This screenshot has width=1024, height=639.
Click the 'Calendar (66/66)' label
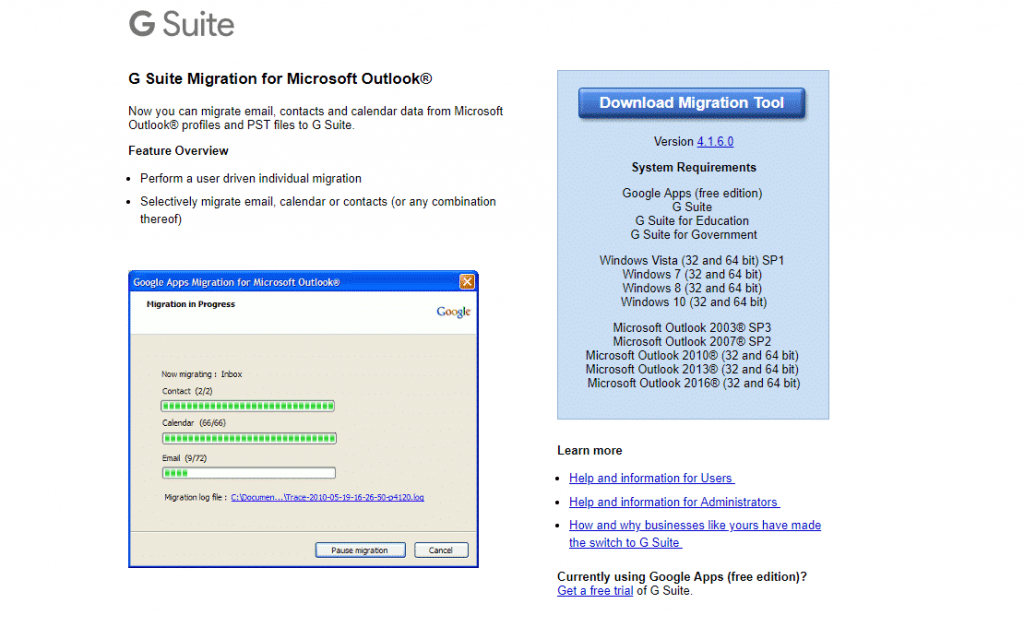pos(194,423)
